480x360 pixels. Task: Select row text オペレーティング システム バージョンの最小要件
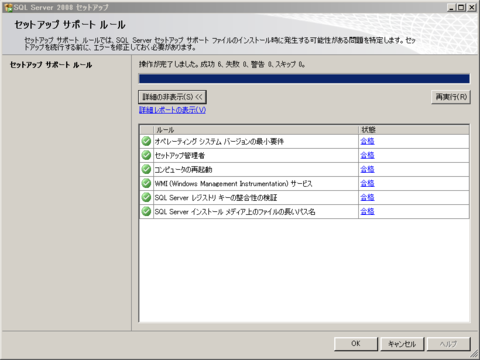click(219, 141)
